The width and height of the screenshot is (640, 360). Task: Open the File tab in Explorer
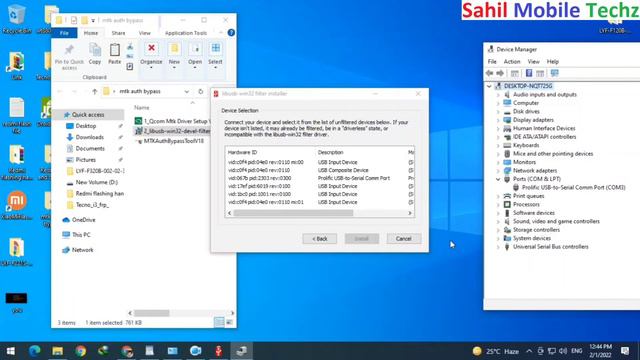[64, 33]
